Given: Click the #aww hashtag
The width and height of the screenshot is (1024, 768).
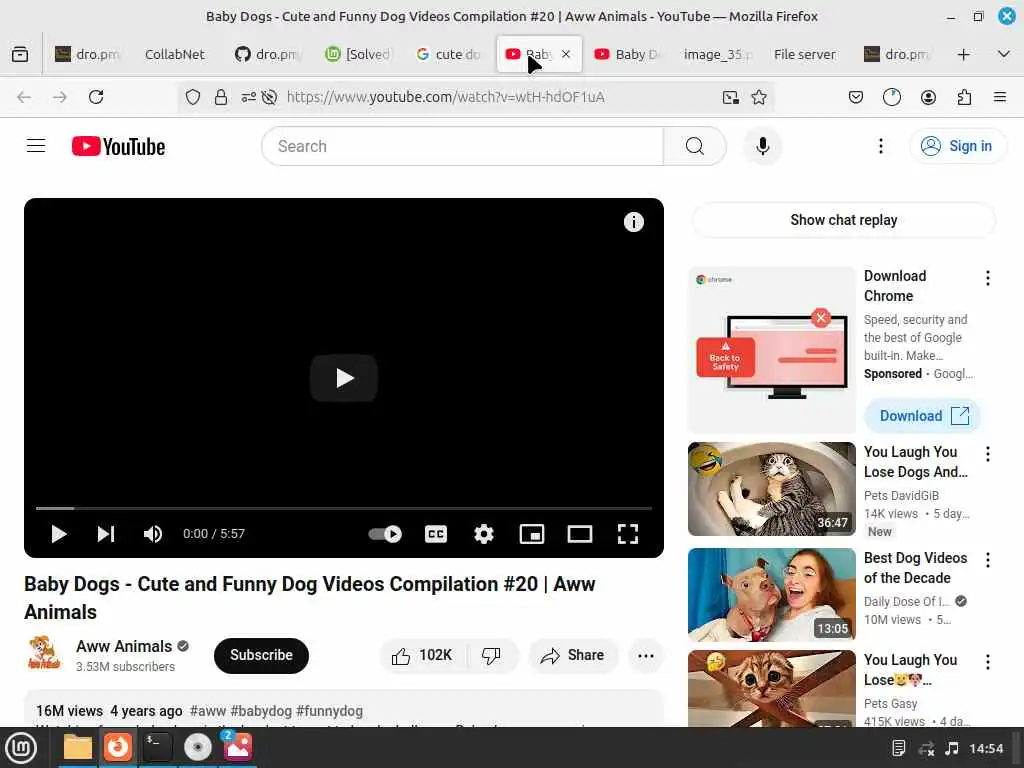Looking at the screenshot, I should coord(208,711).
